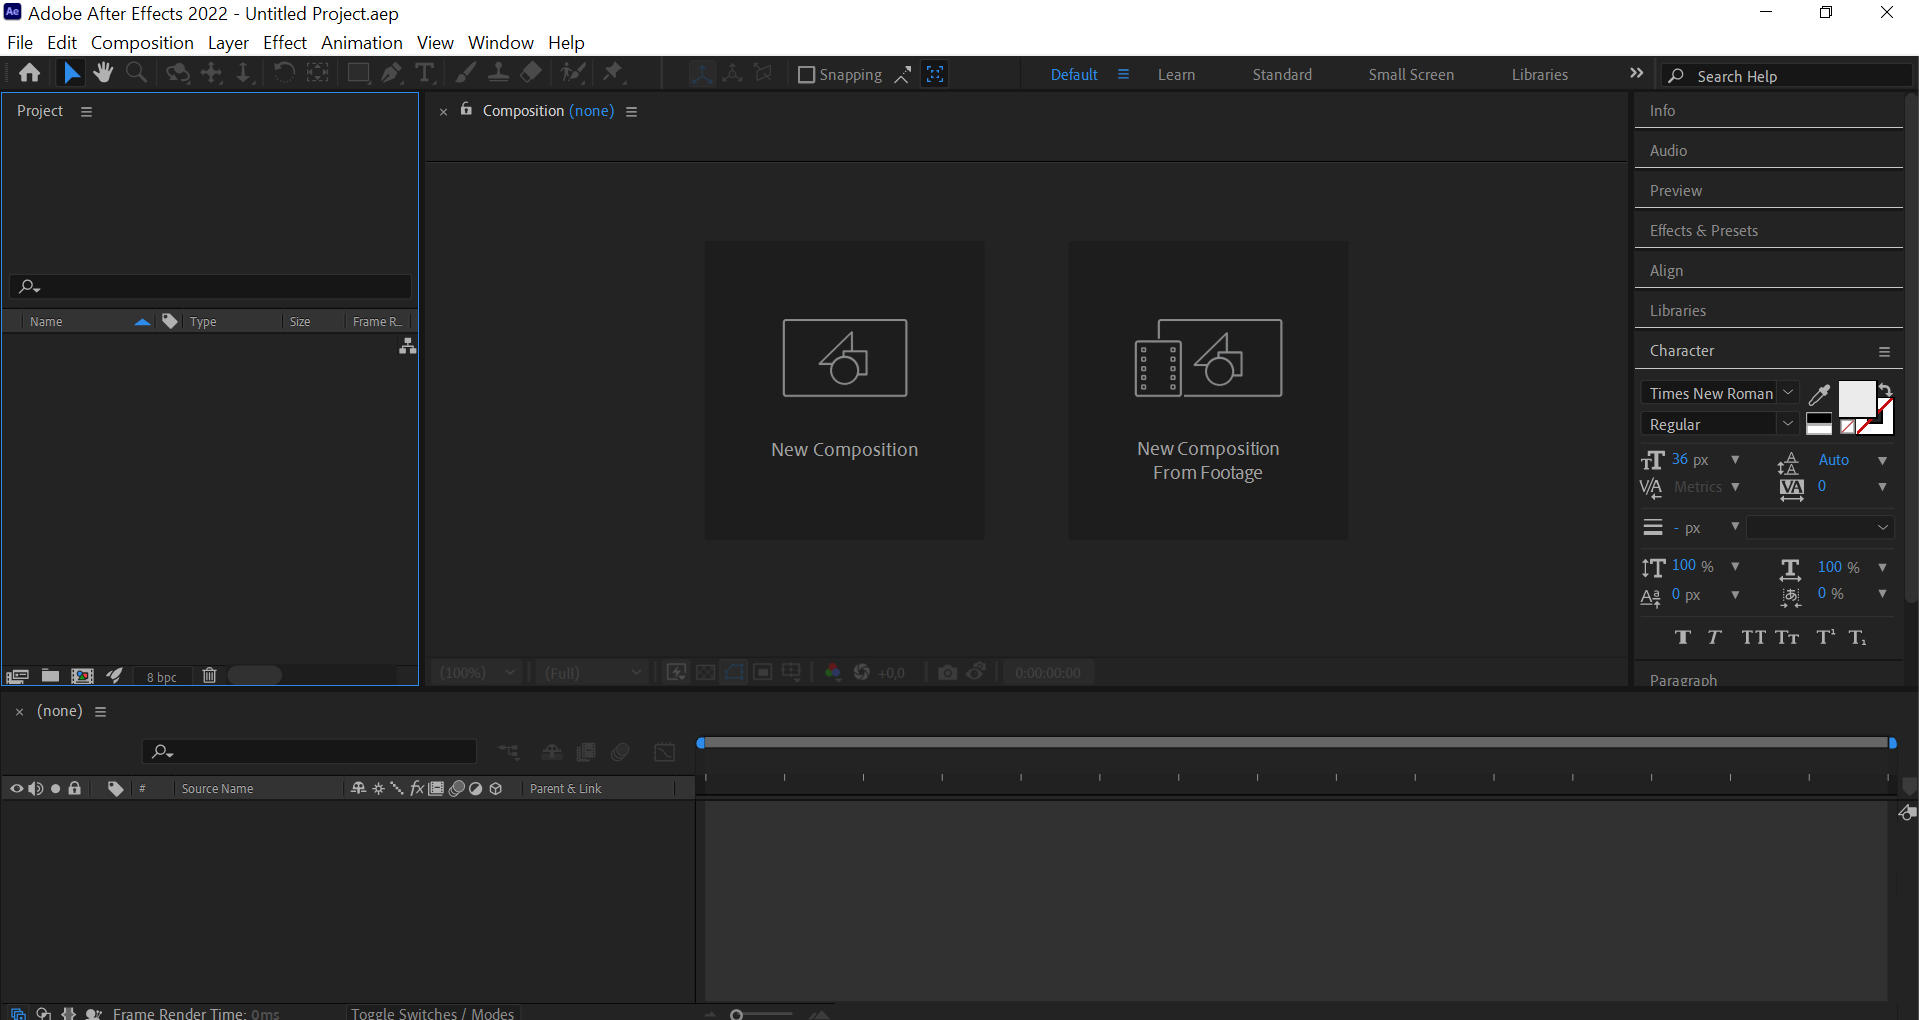Toggle Faux Bold text style

pos(1683,638)
